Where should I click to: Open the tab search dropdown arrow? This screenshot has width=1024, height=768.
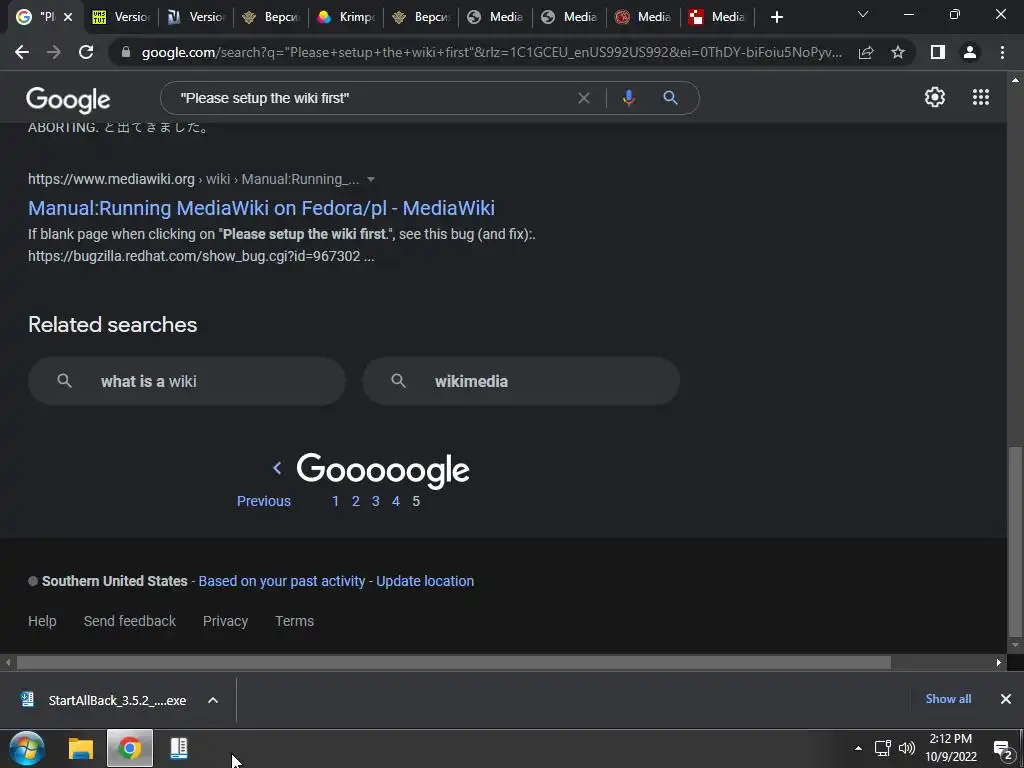[x=863, y=14]
